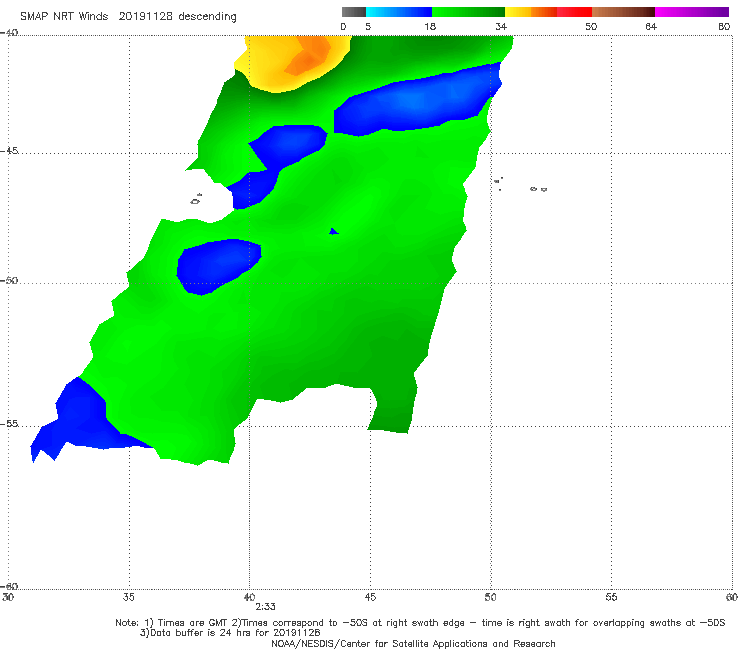Click the orange high-wind area at the top of the swath
This screenshot has width=740, height=650.
coord(310,57)
